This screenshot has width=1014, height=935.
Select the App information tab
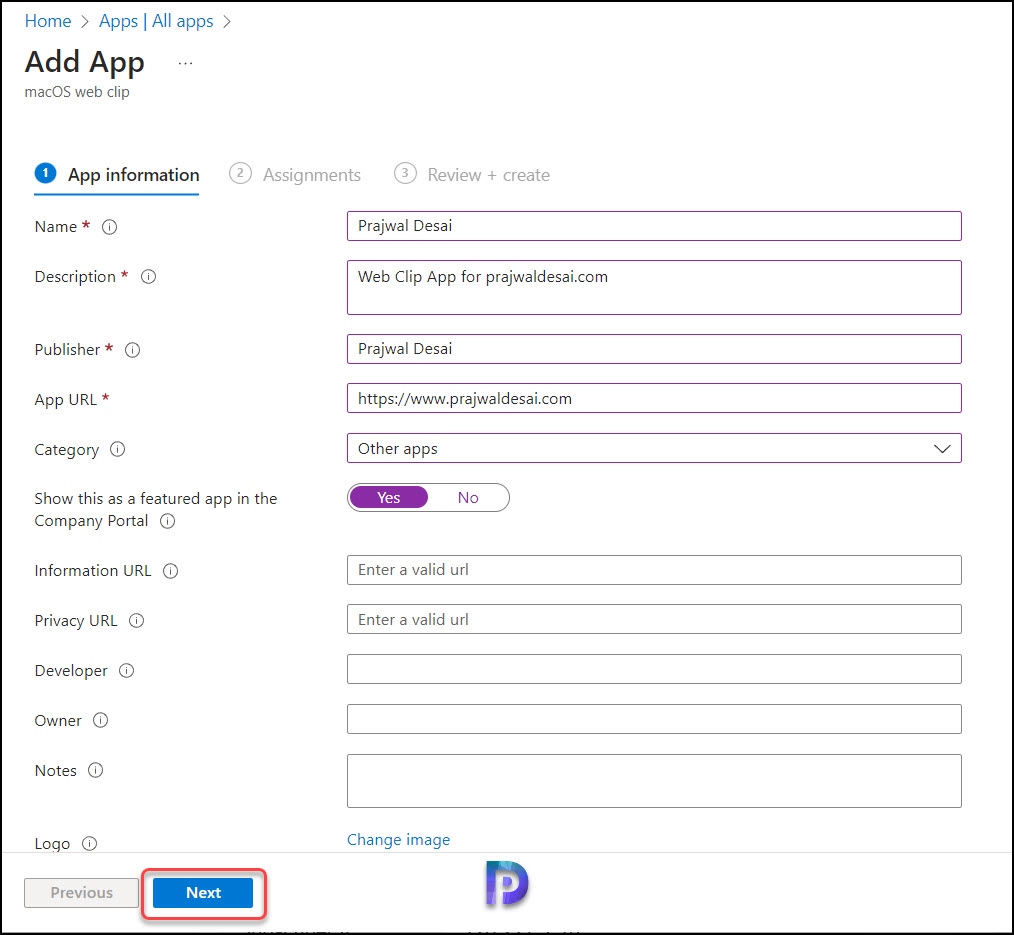coord(117,175)
